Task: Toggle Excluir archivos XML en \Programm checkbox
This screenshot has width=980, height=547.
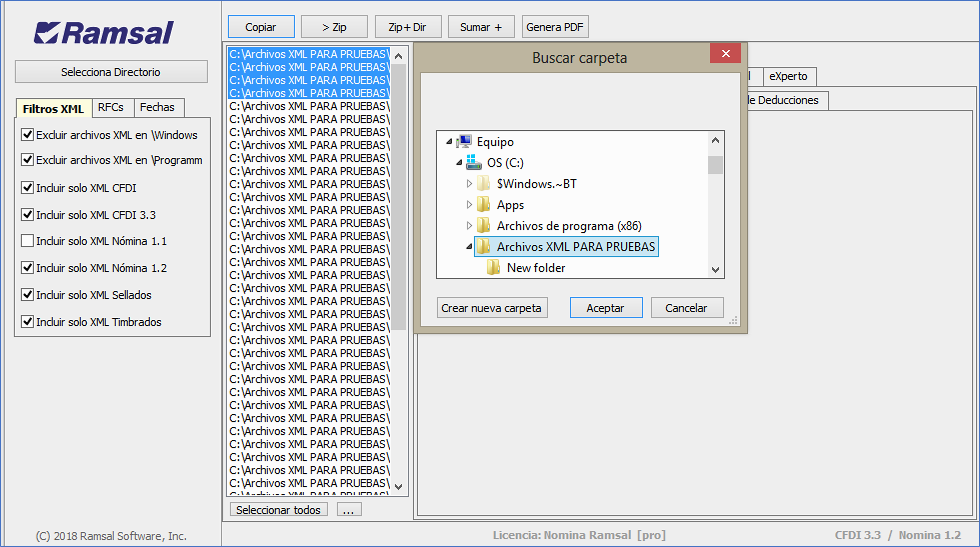Action: pyautogui.click(x=28, y=159)
